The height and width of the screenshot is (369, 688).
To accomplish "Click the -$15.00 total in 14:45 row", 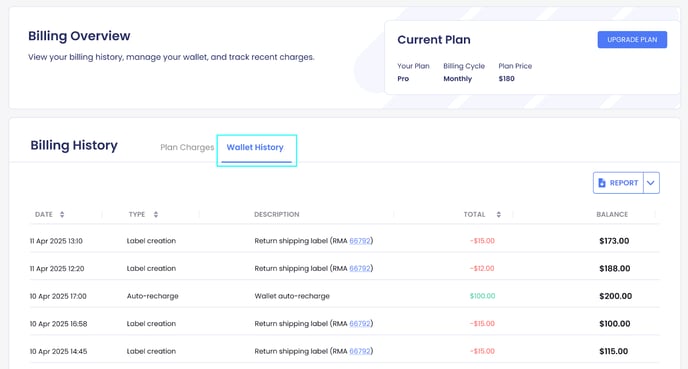I will pos(482,351).
